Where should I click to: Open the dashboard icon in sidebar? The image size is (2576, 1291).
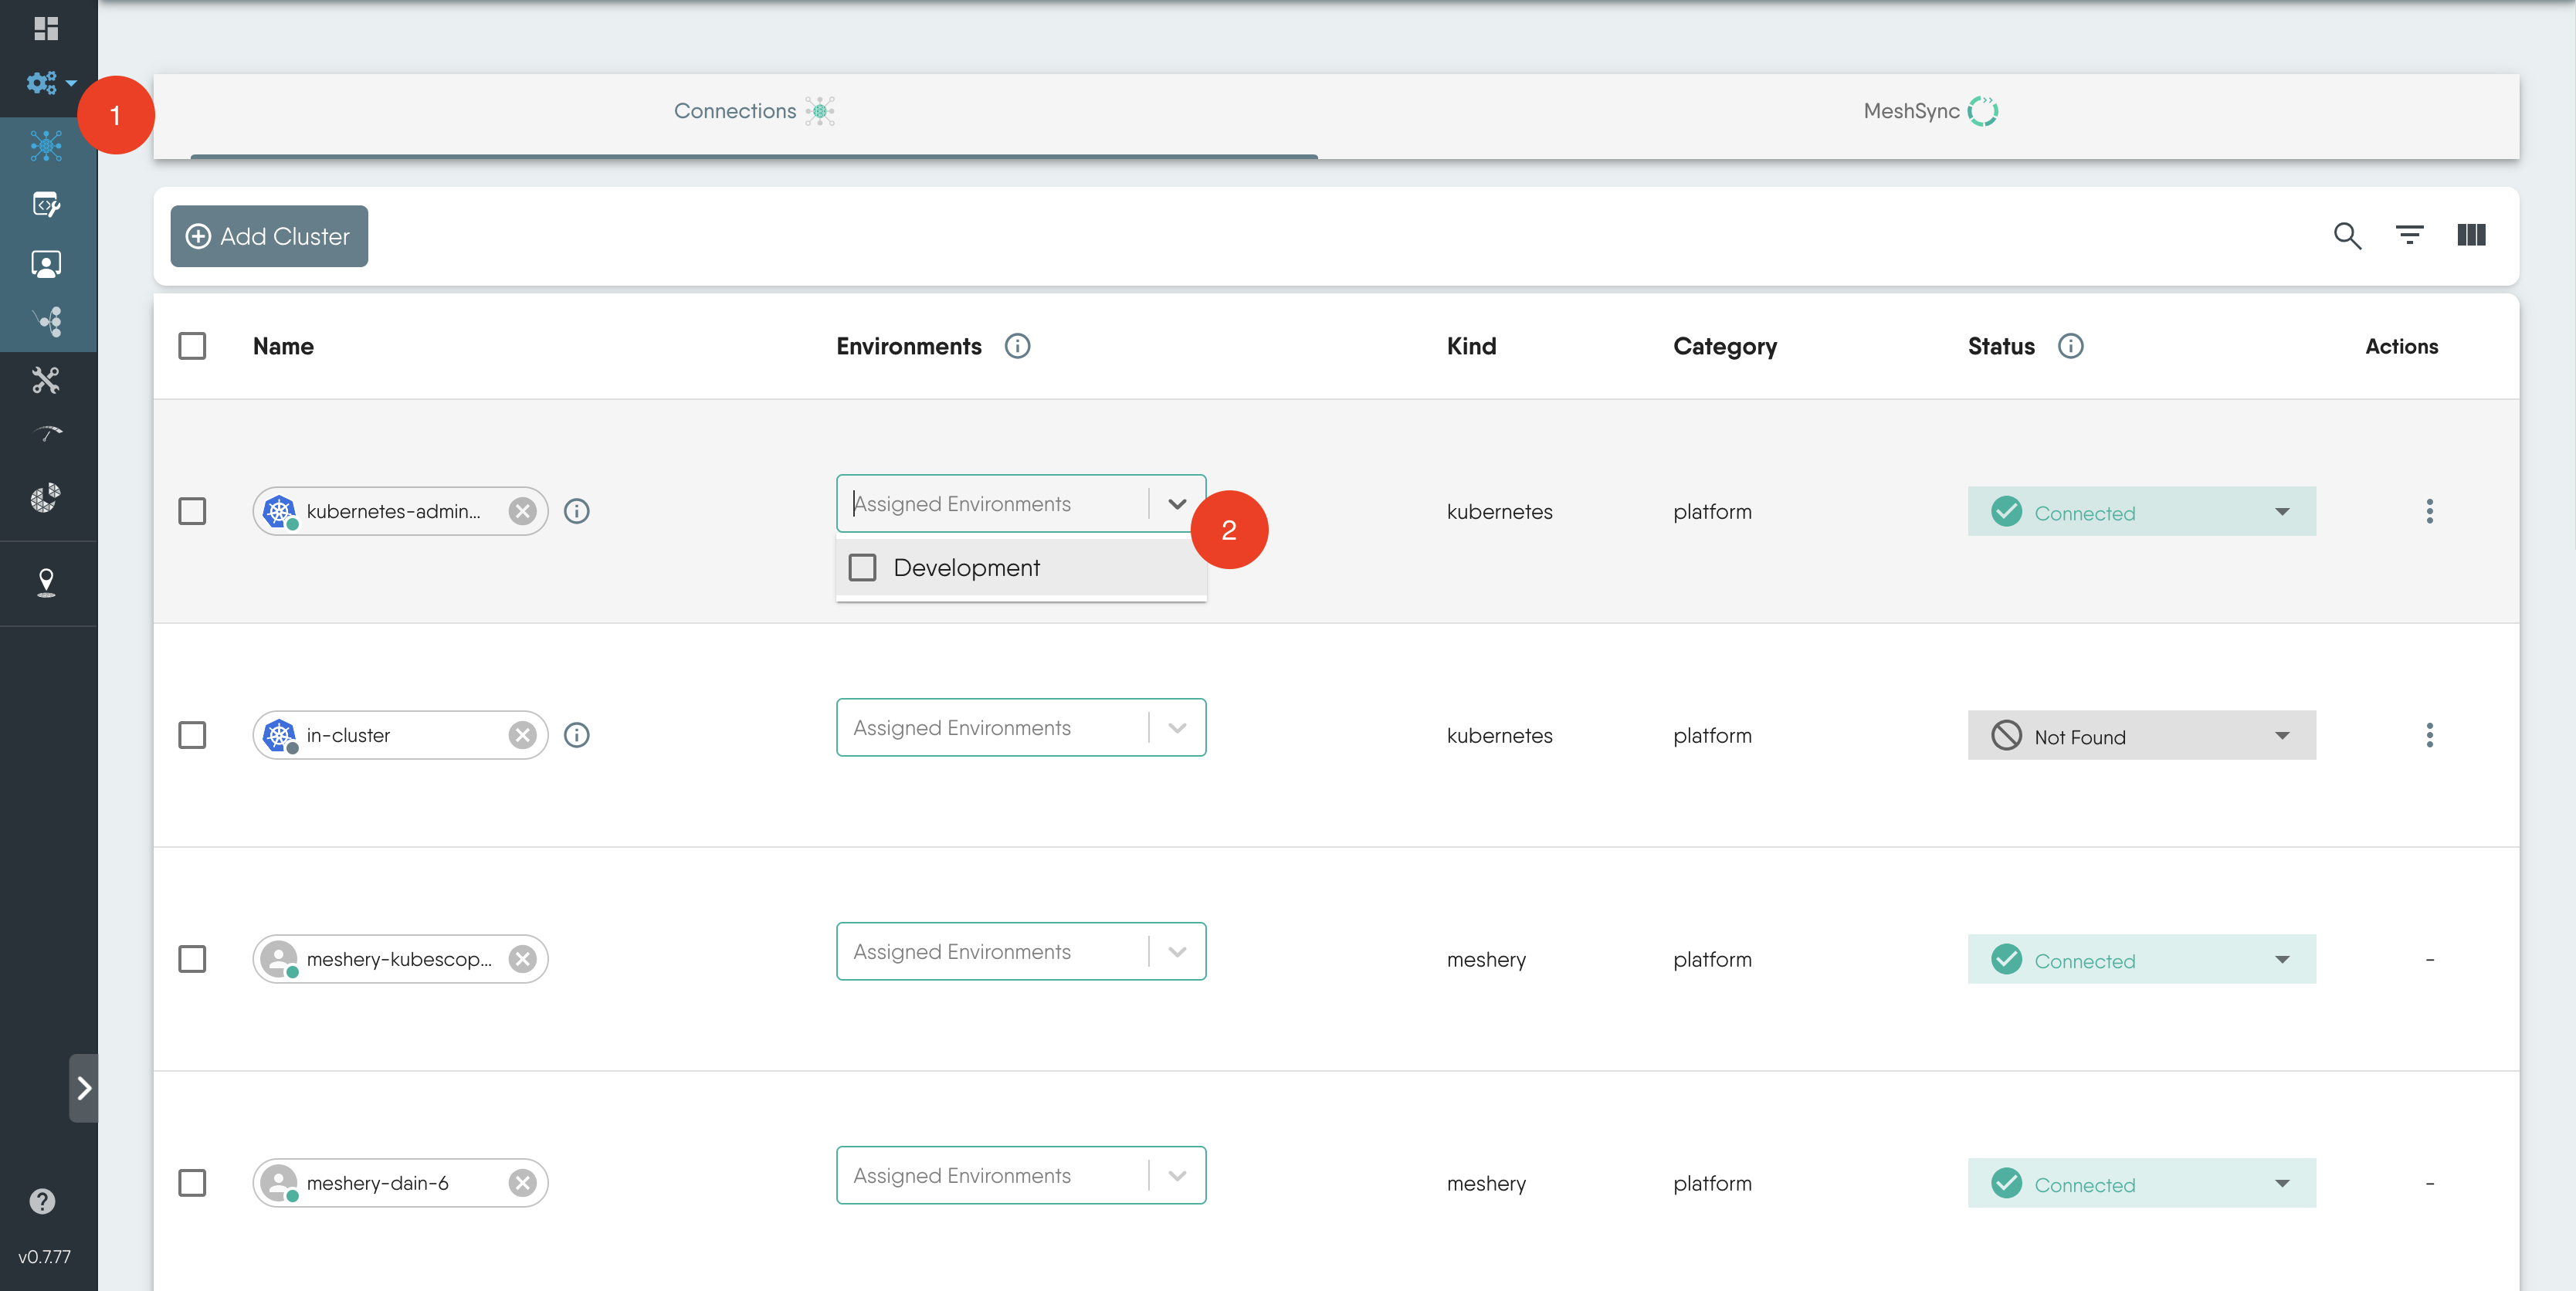pyautogui.click(x=46, y=28)
